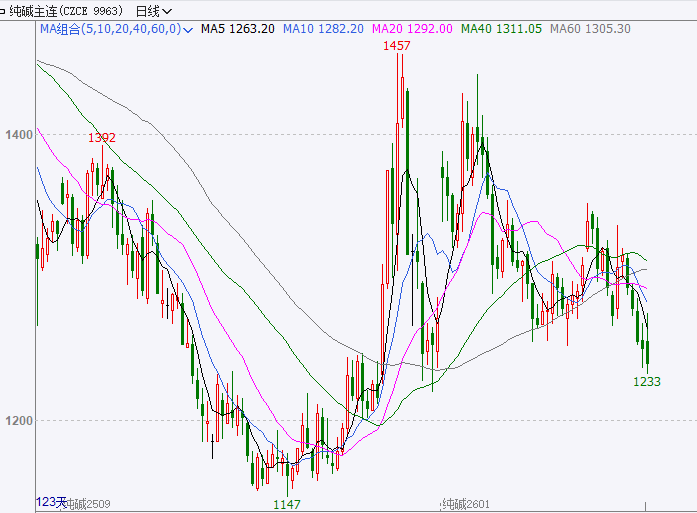Open the 日线 period dropdown
This screenshot has height=513, width=697.
(x=147, y=11)
